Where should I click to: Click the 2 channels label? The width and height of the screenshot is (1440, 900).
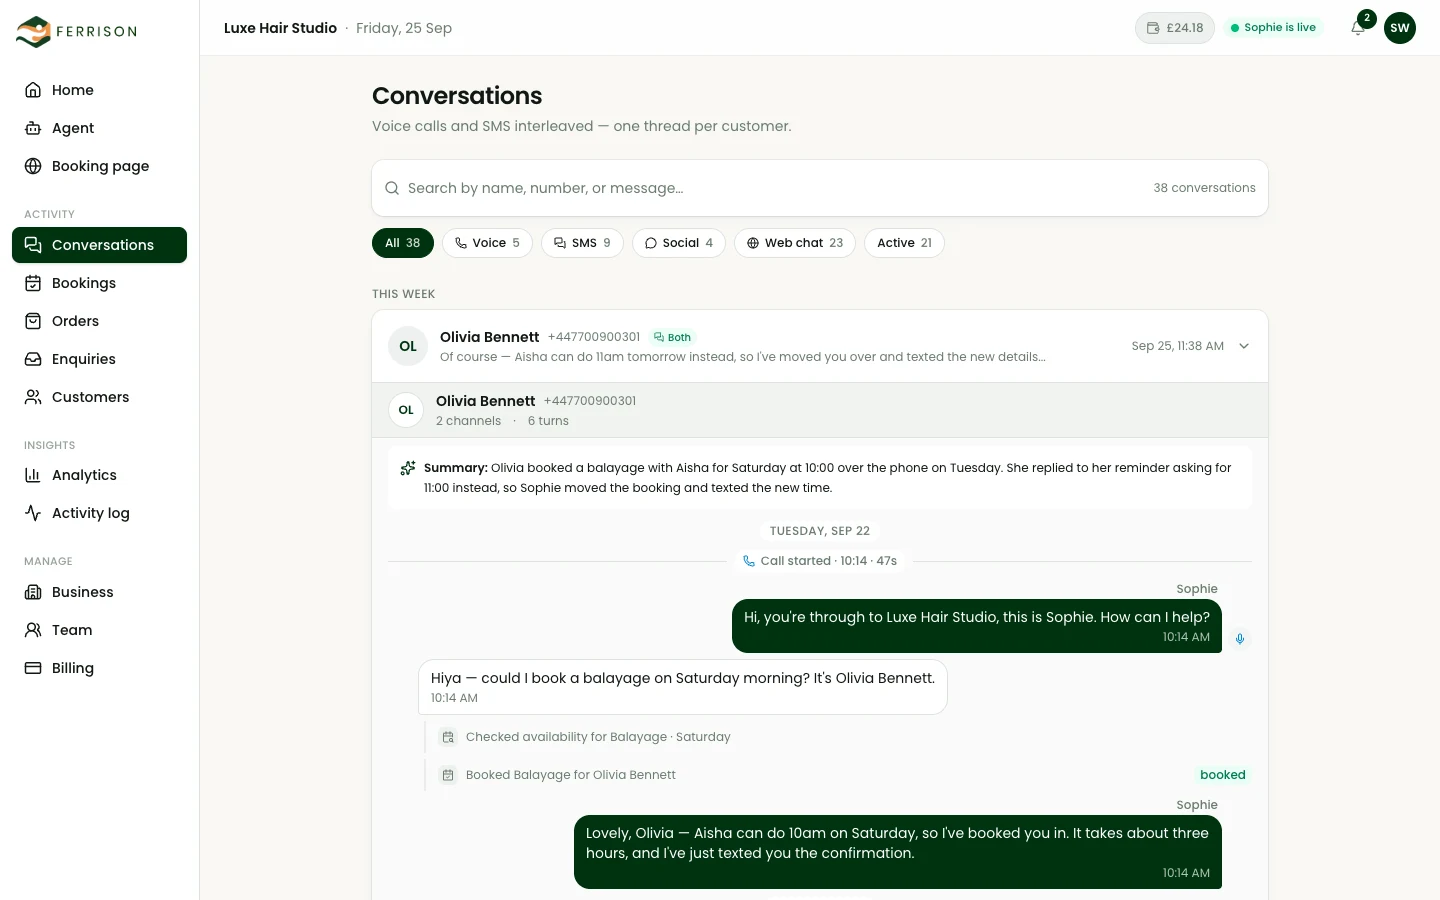click(469, 421)
